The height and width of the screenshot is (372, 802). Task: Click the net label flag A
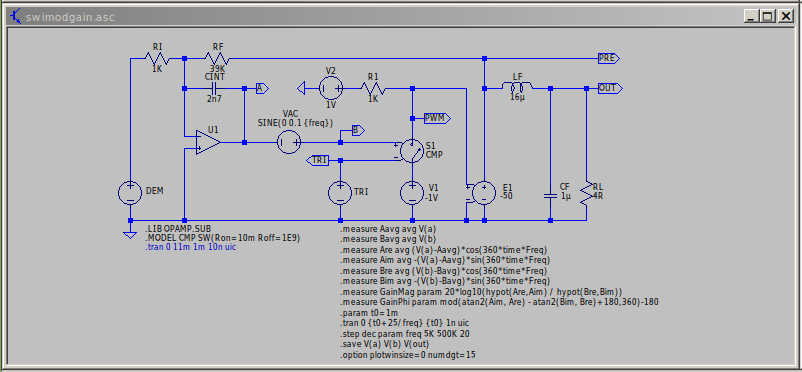pos(262,88)
